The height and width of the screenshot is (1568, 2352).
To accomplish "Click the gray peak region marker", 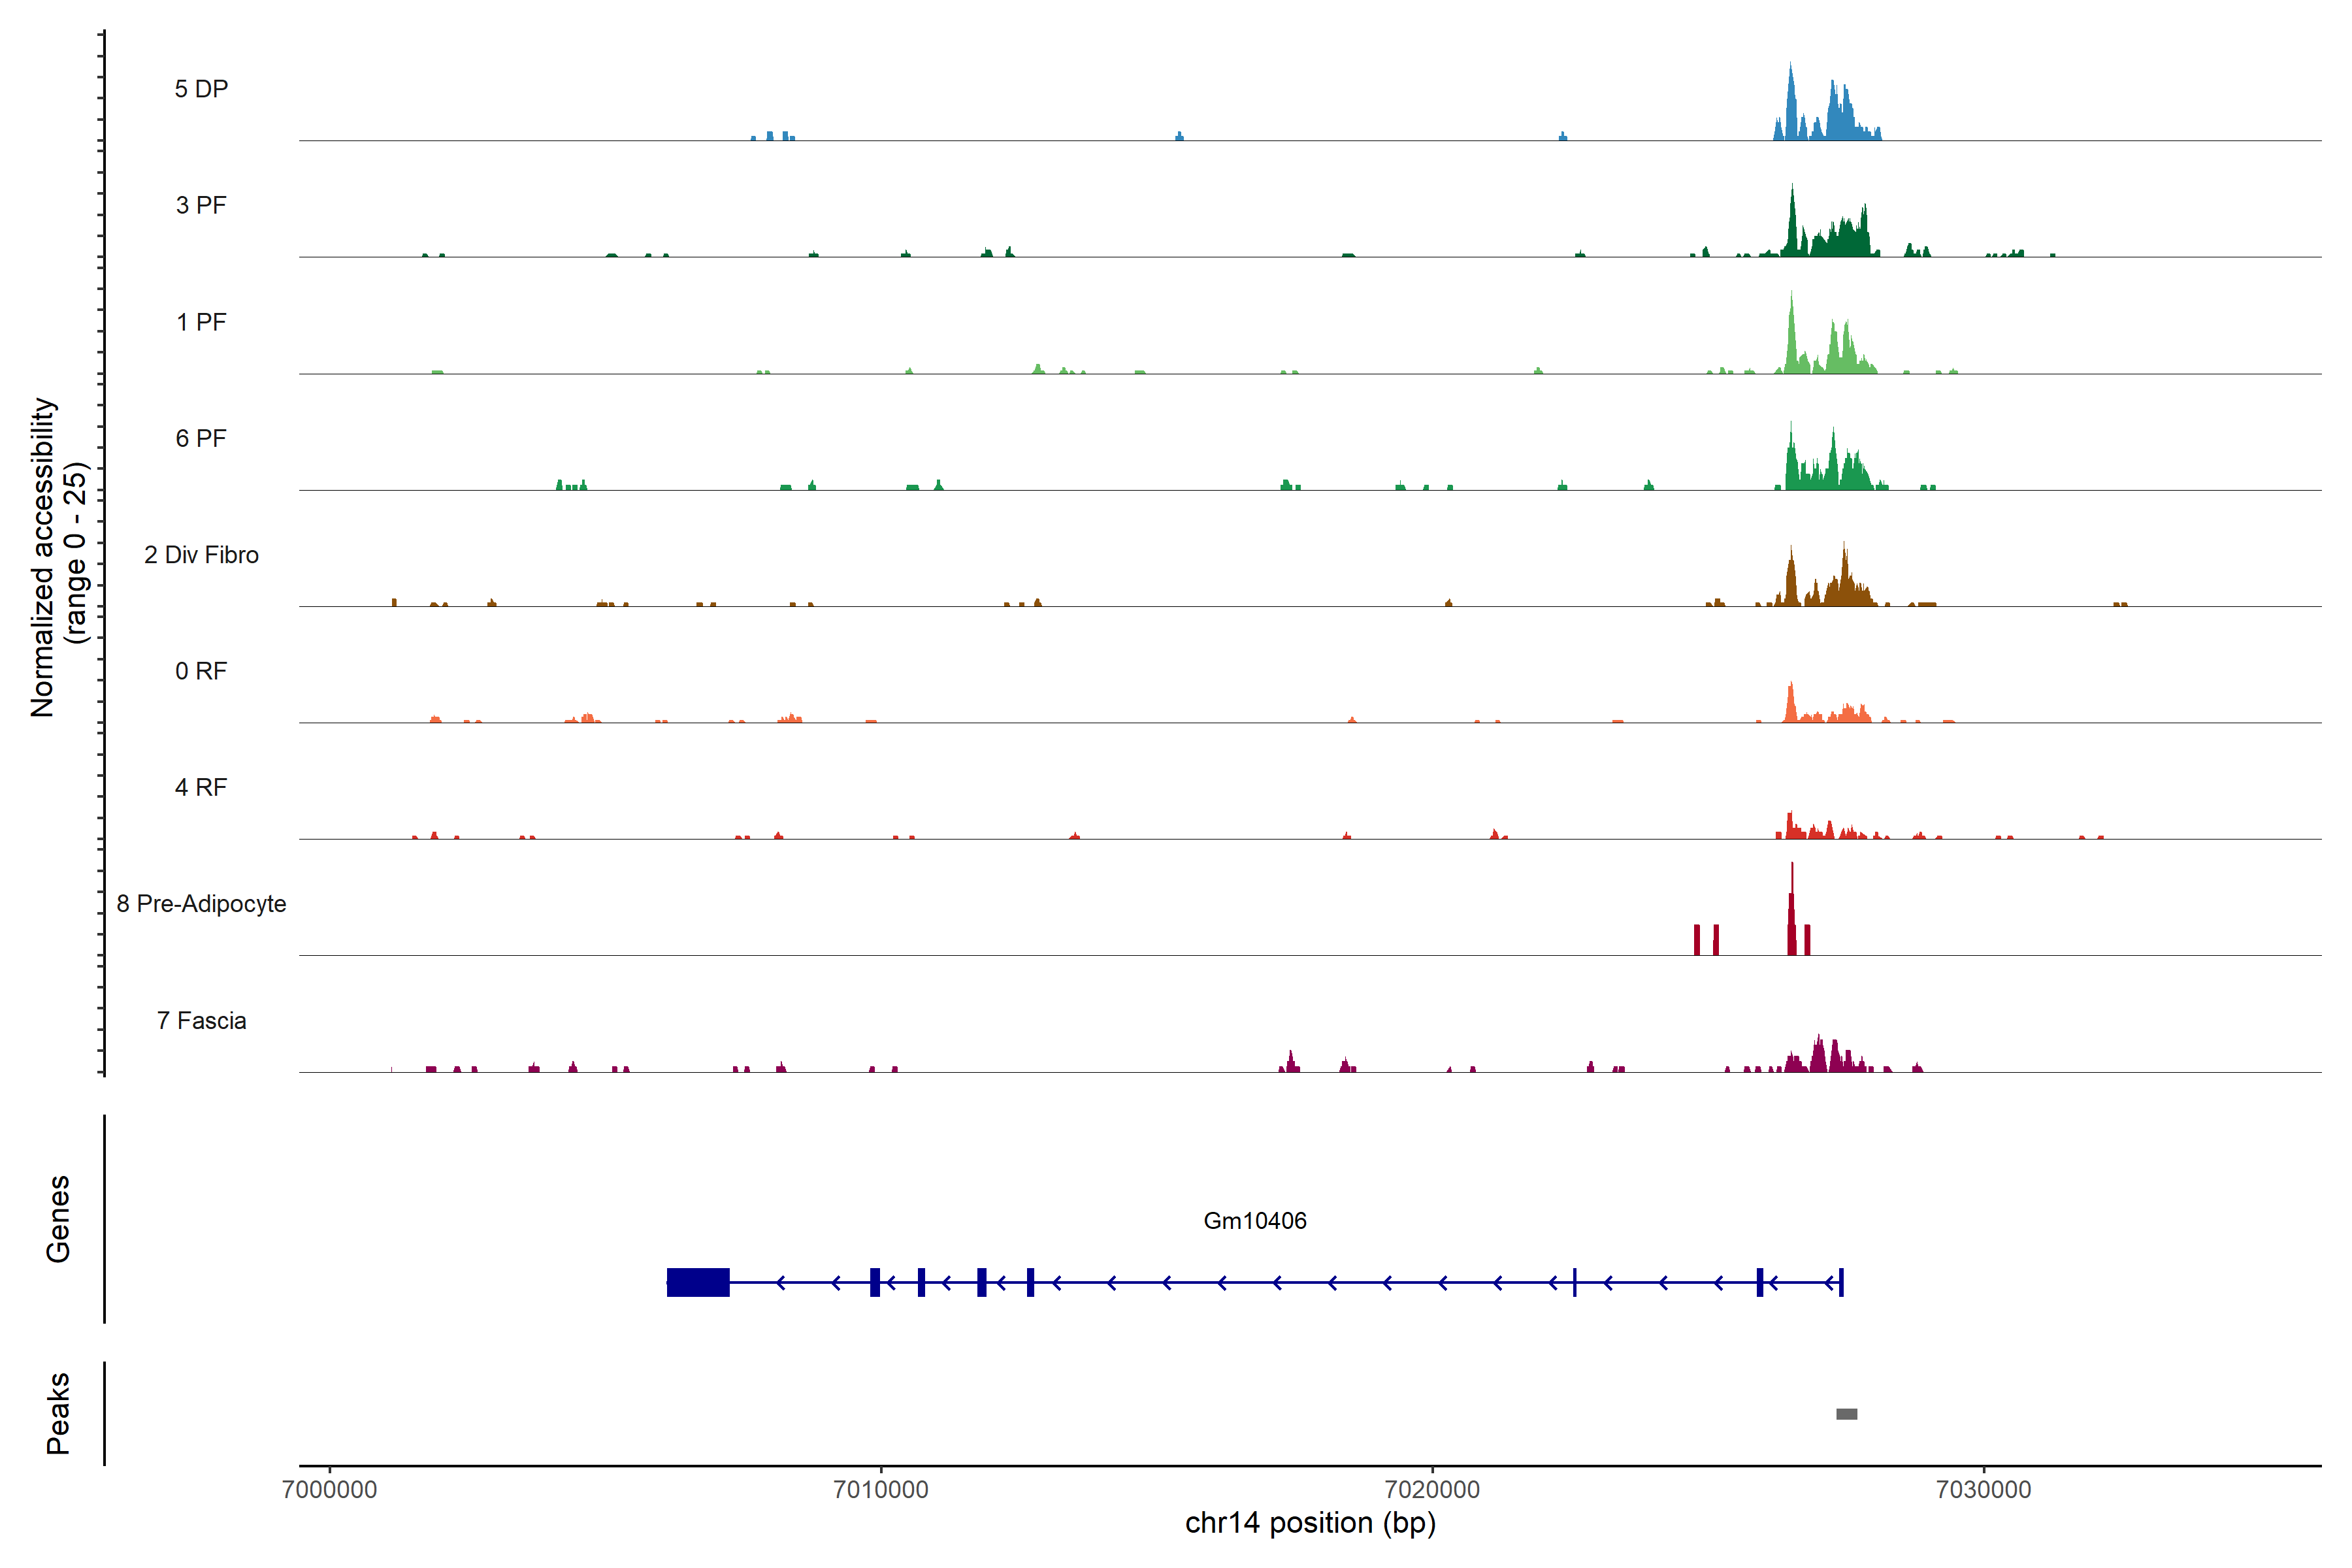I will tap(1846, 1414).
